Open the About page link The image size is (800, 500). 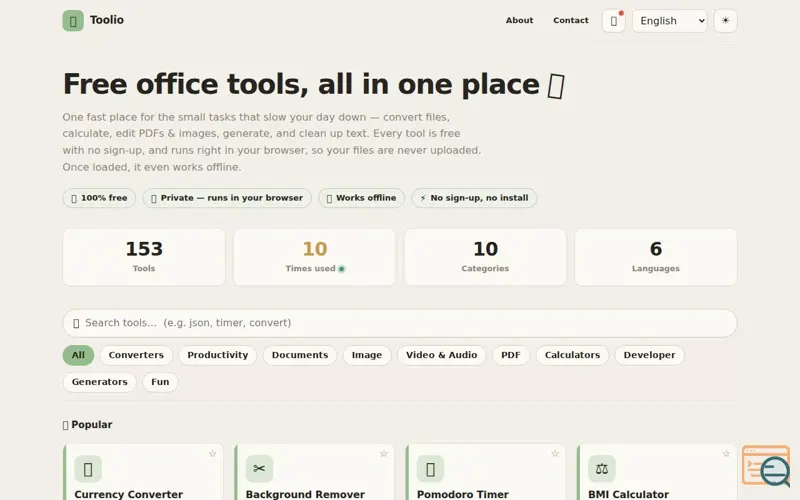[519, 20]
